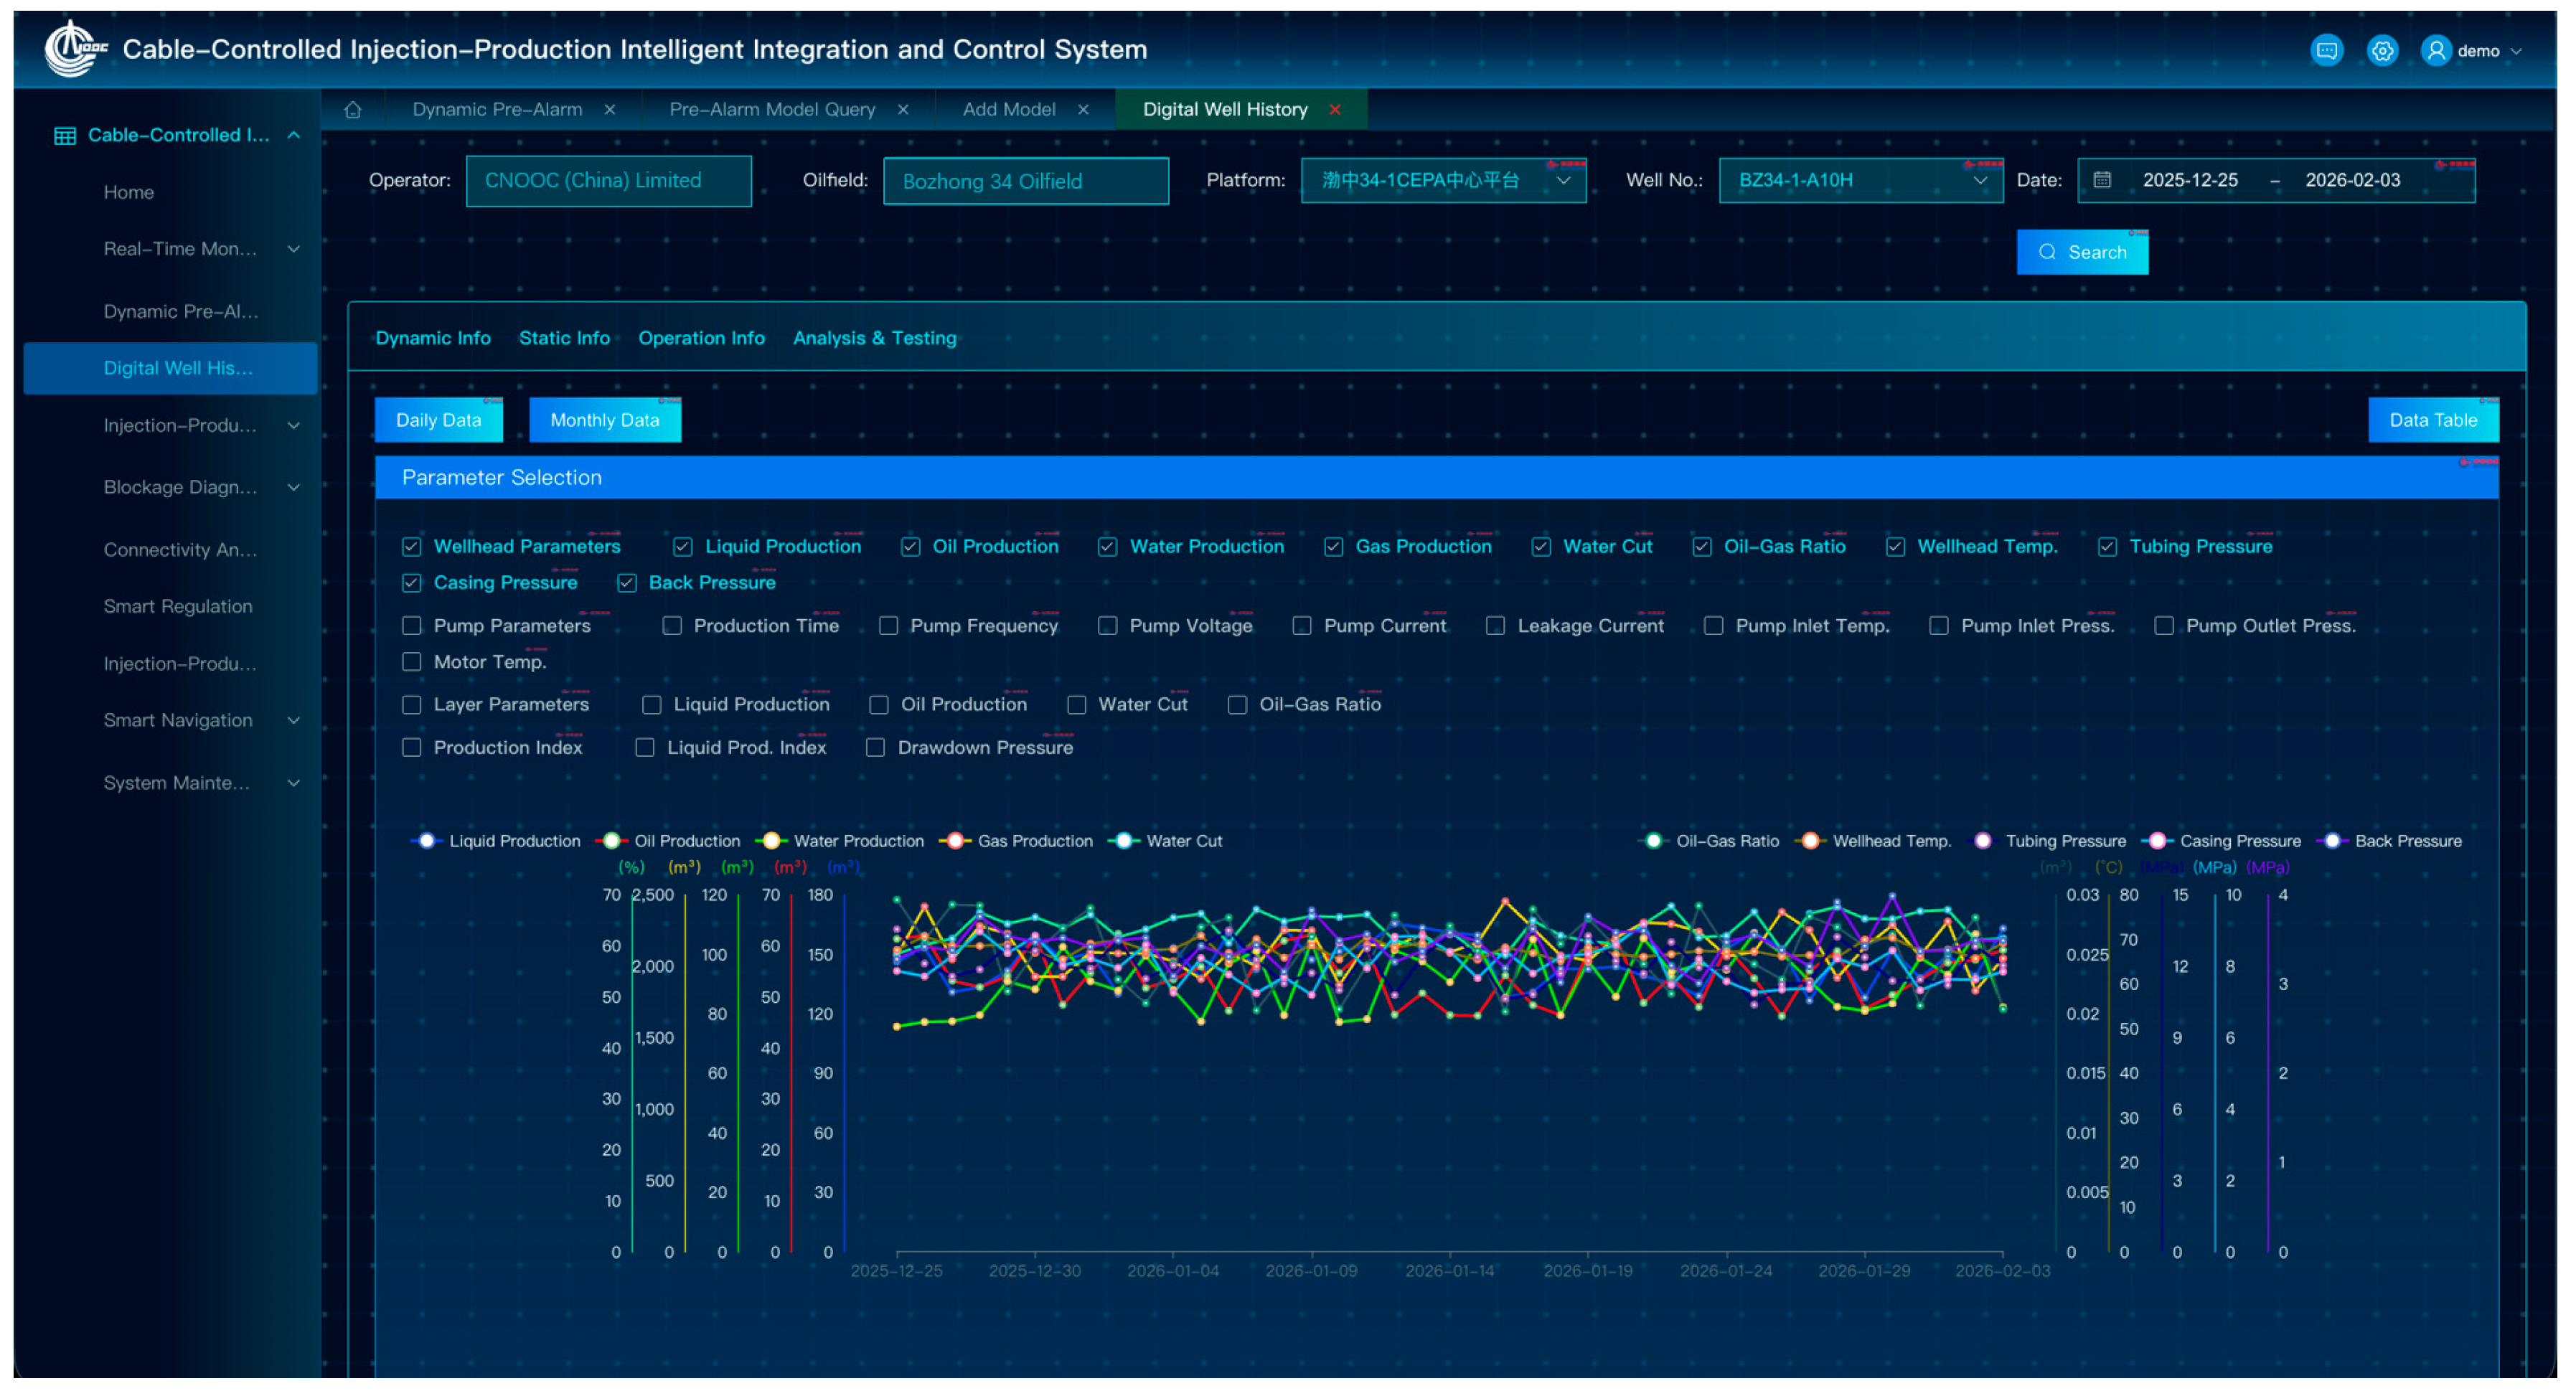Click the Search button

tap(2082, 252)
